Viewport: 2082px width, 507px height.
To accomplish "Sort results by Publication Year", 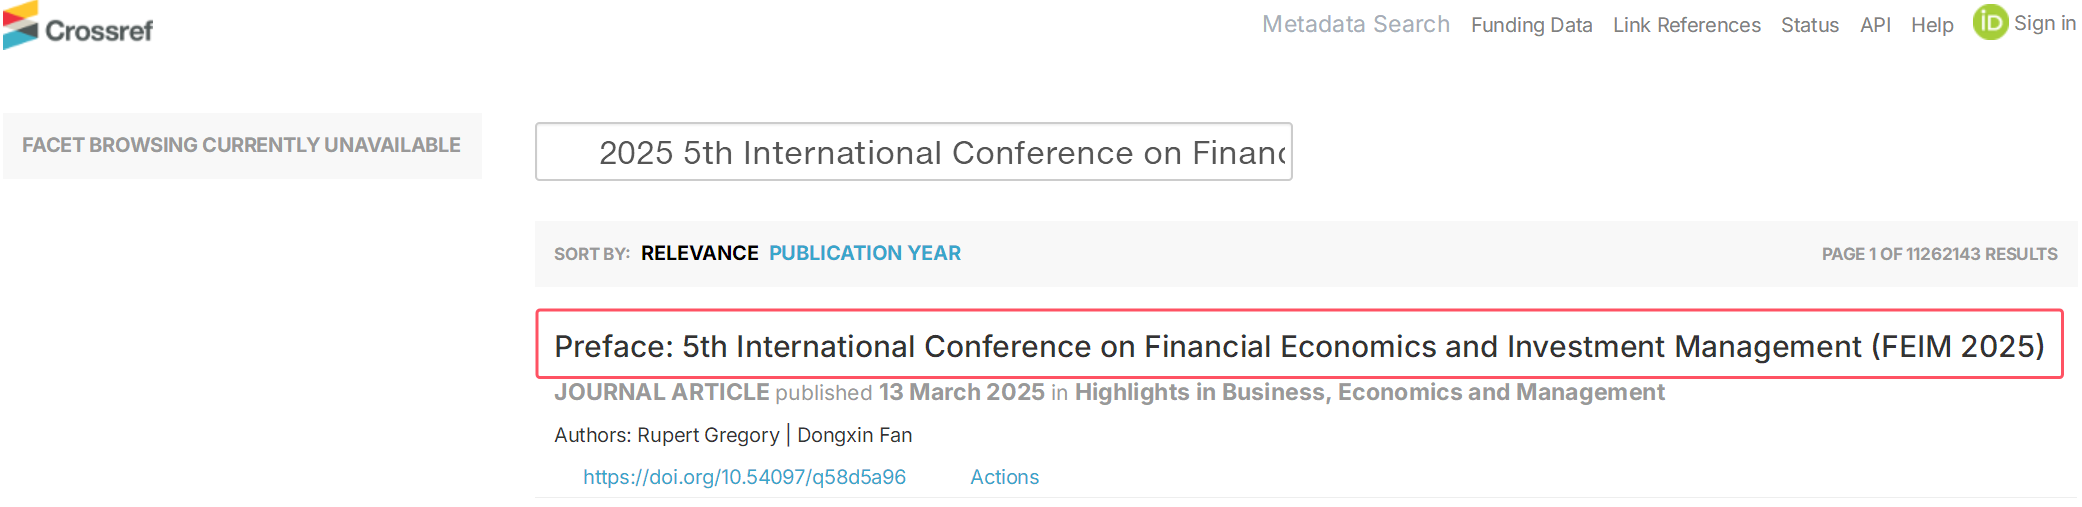I will [x=864, y=253].
